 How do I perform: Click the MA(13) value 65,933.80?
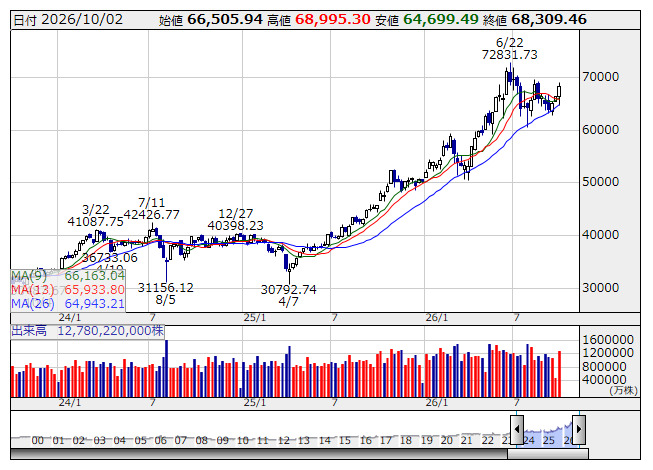(x=95, y=290)
